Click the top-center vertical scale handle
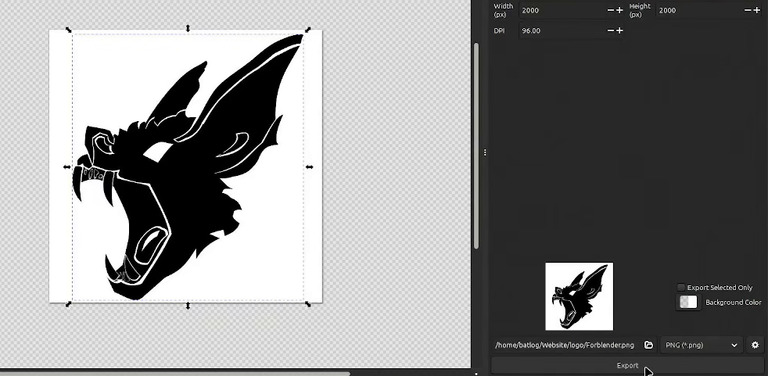Viewport: 768px width, 376px height. pyautogui.click(x=188, y=28)
